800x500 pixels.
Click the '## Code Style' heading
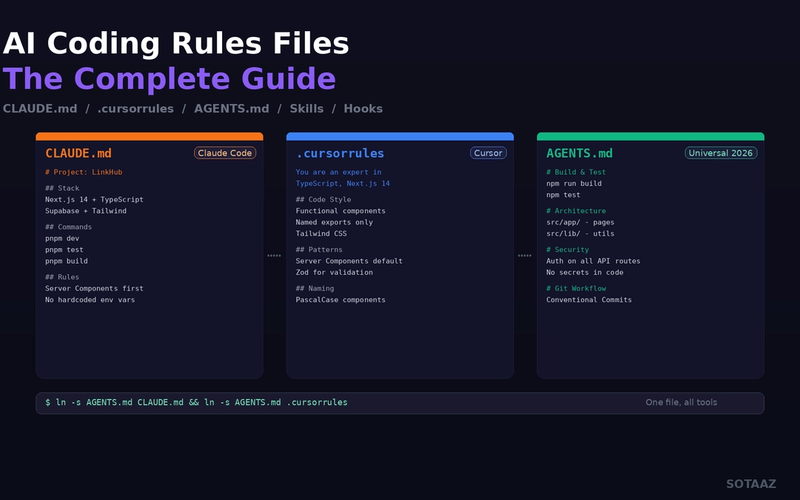point(323,199)
